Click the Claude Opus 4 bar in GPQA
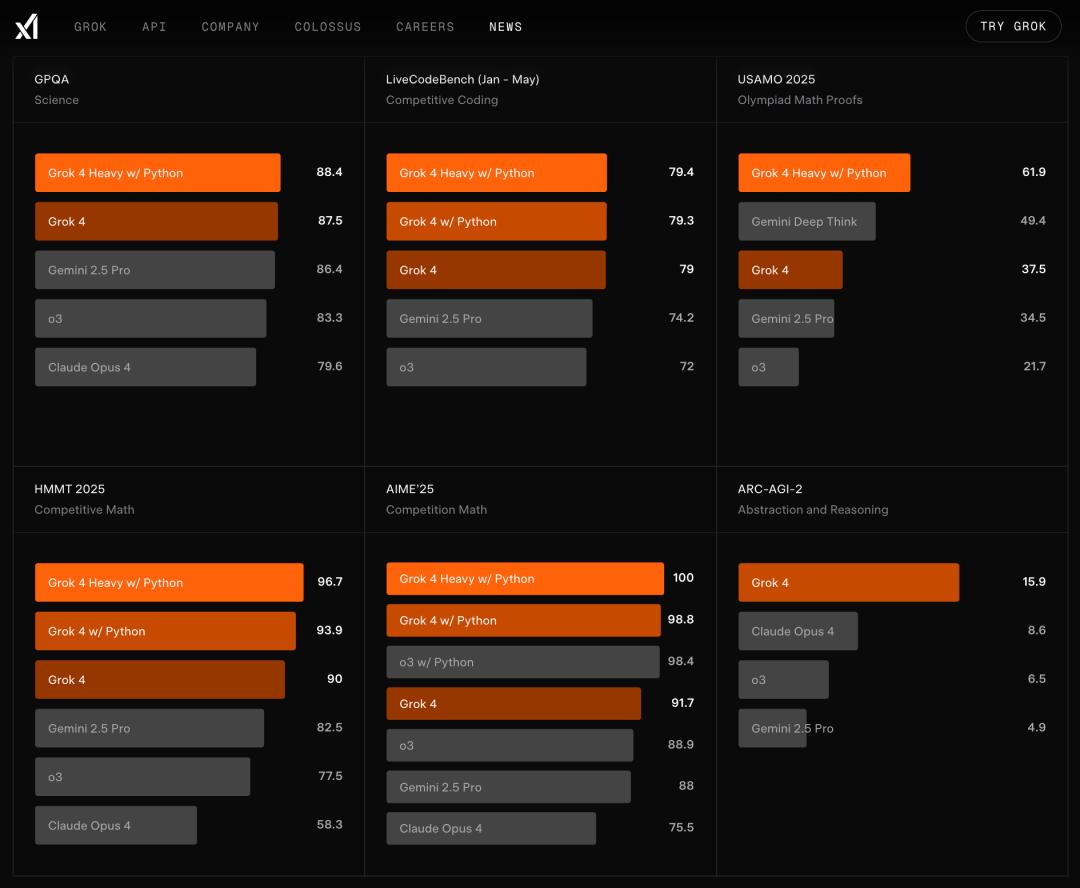The height and width of the screenshot is (888, 1080). coord(145,367)
